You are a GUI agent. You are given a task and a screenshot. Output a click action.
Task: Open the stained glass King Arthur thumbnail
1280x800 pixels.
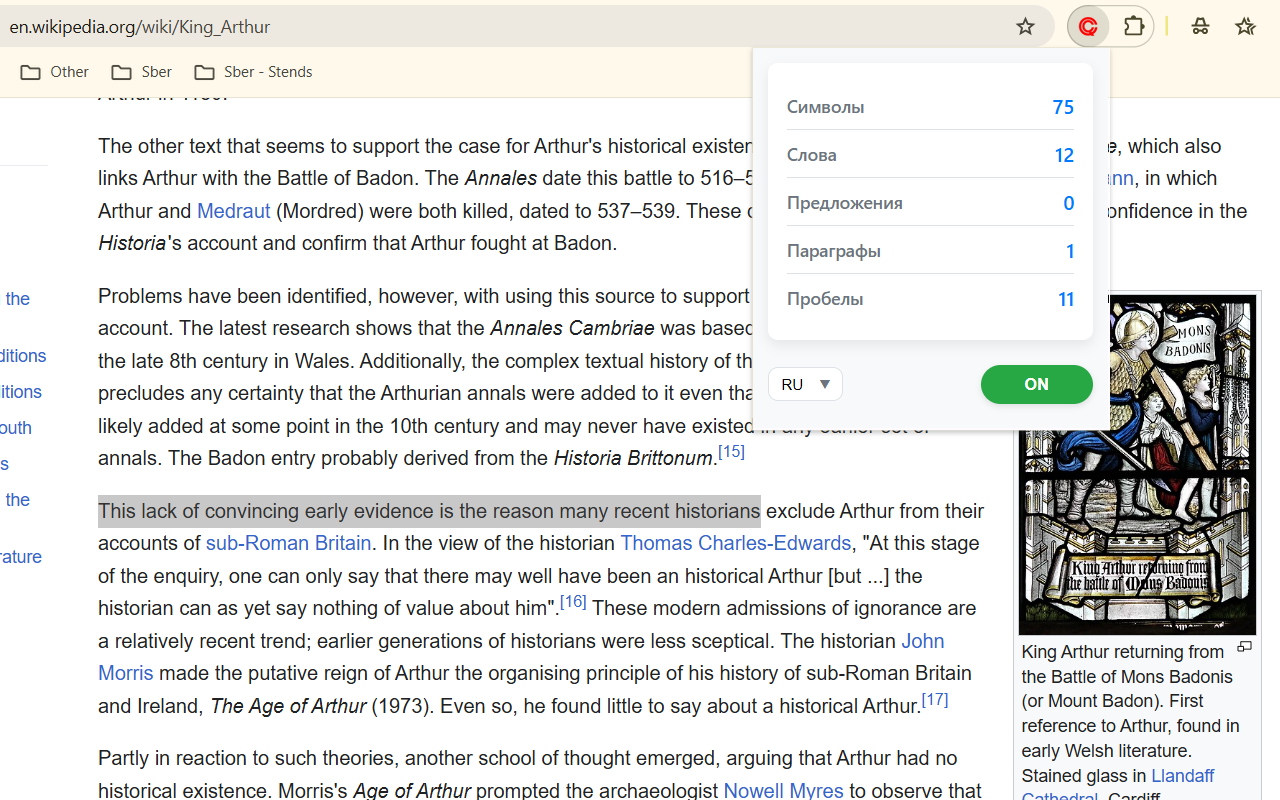[x=1138, y=463]
